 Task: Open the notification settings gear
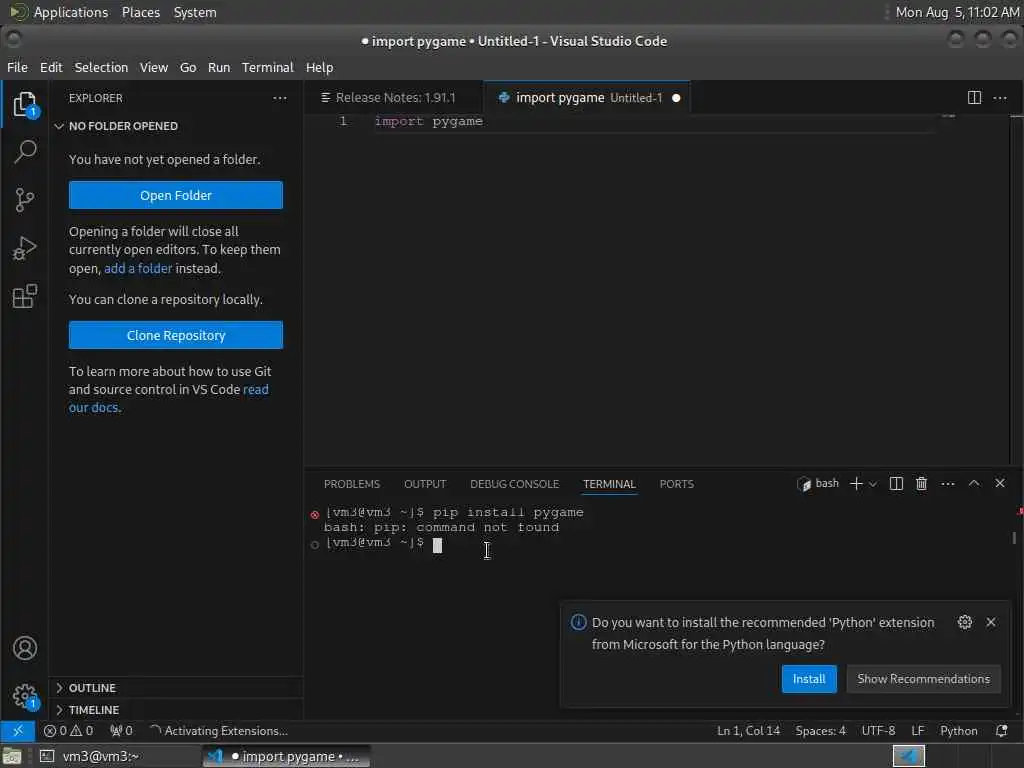coord(965,622)
